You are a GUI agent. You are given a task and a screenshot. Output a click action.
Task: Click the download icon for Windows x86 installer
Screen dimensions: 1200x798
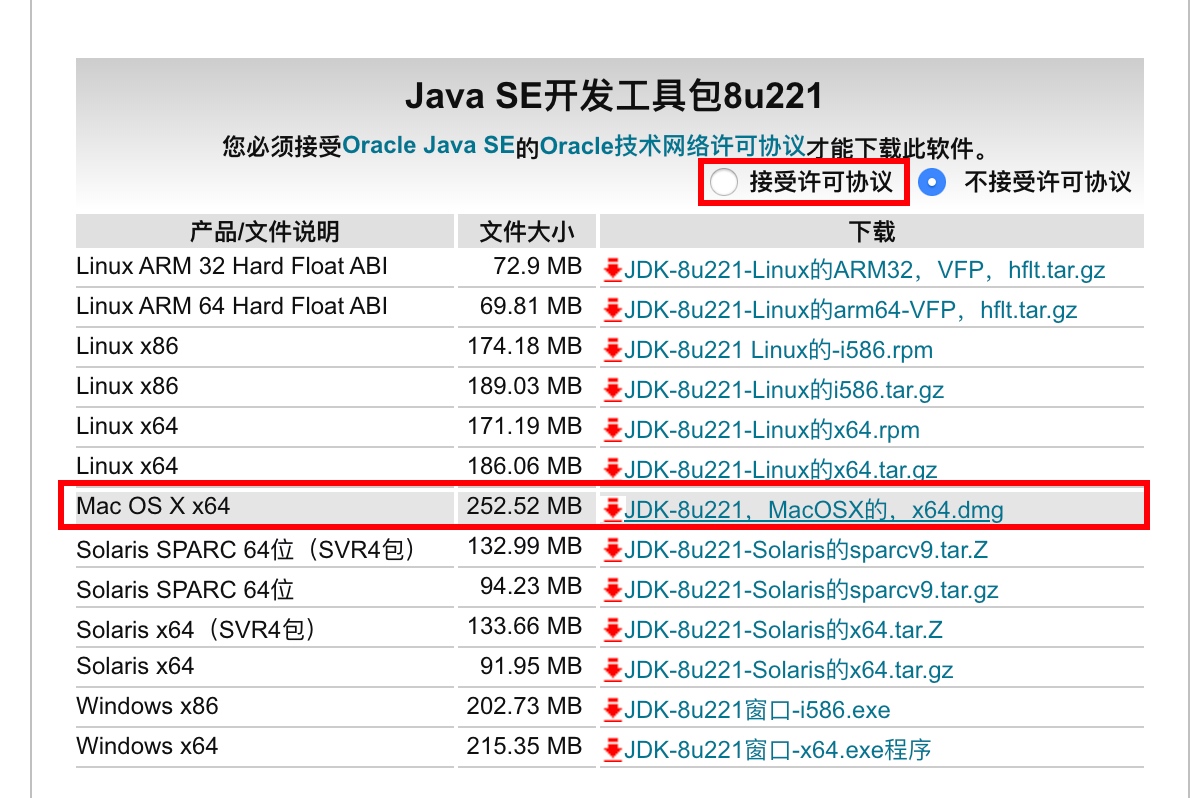pos(614,707)
